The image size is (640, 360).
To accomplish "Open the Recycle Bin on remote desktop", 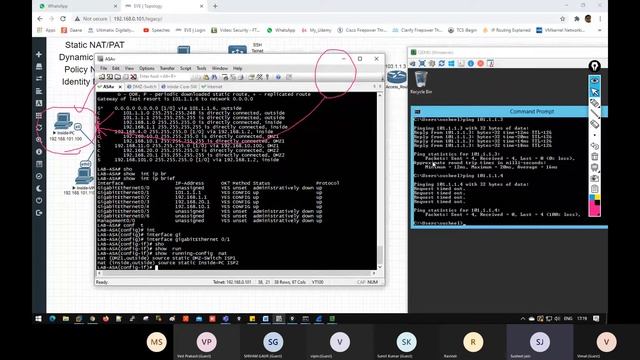I will tap(421, 82).
